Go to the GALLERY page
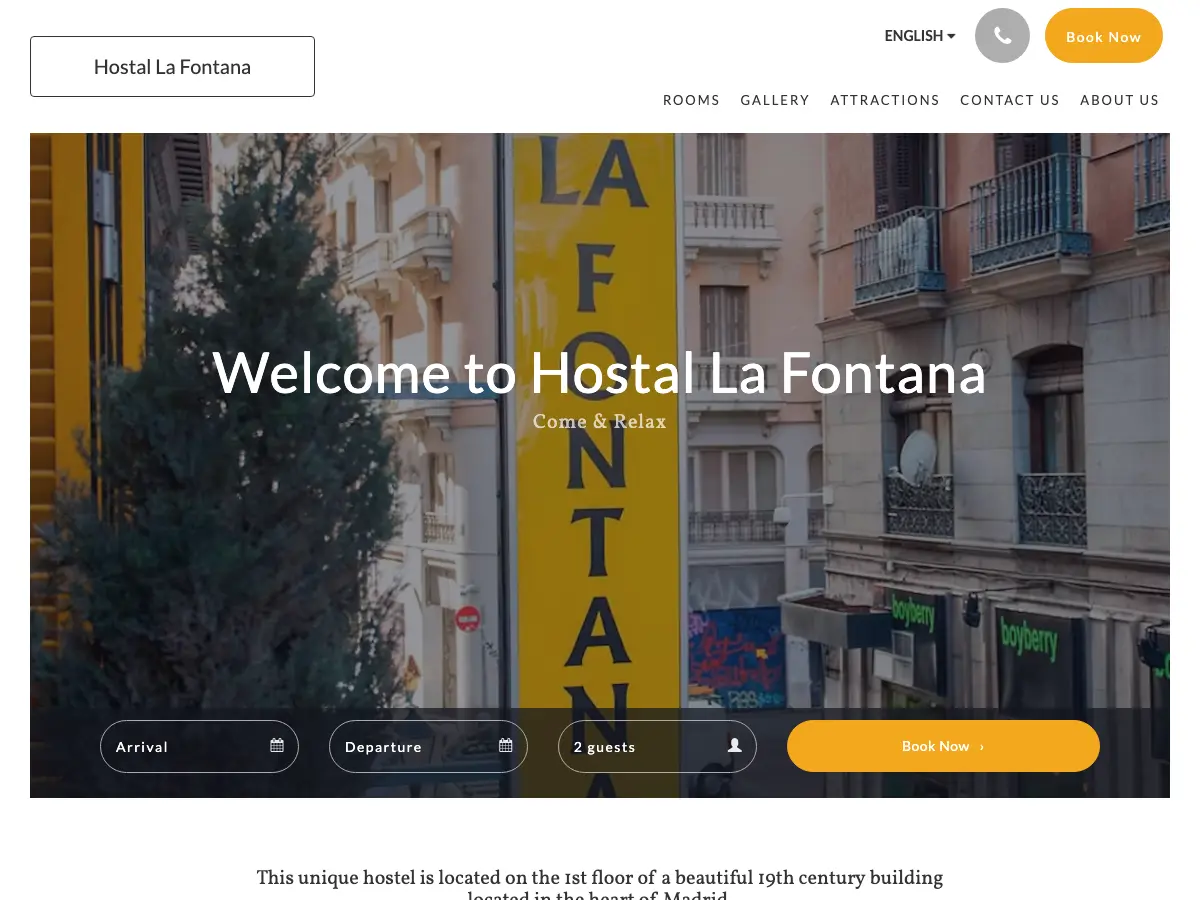1200x900 pixels. tap(775, 100)
